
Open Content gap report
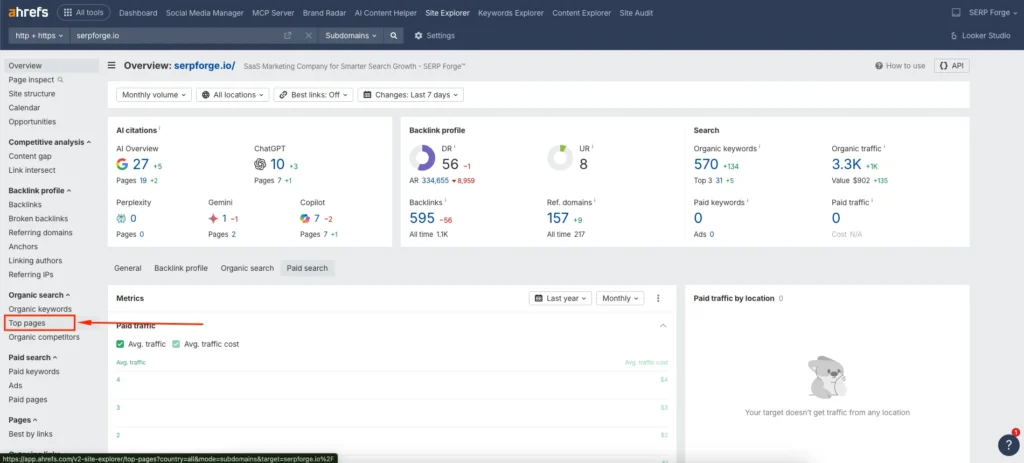click(30, 156)
